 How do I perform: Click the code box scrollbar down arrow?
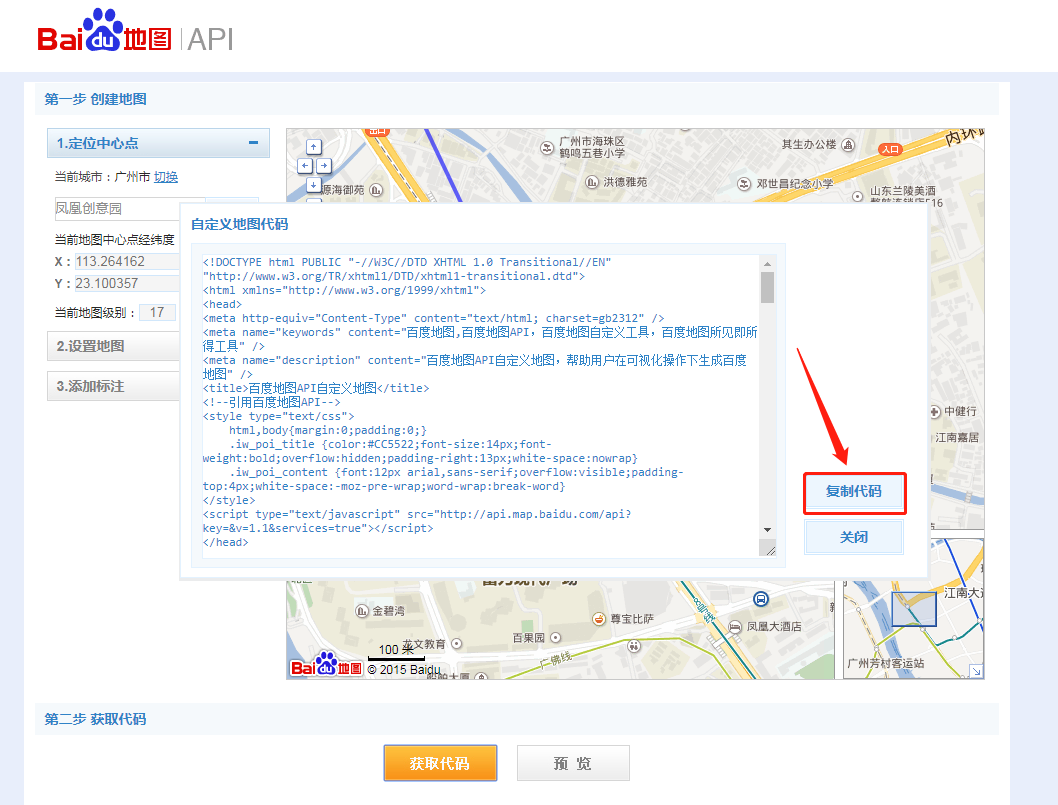768,529
